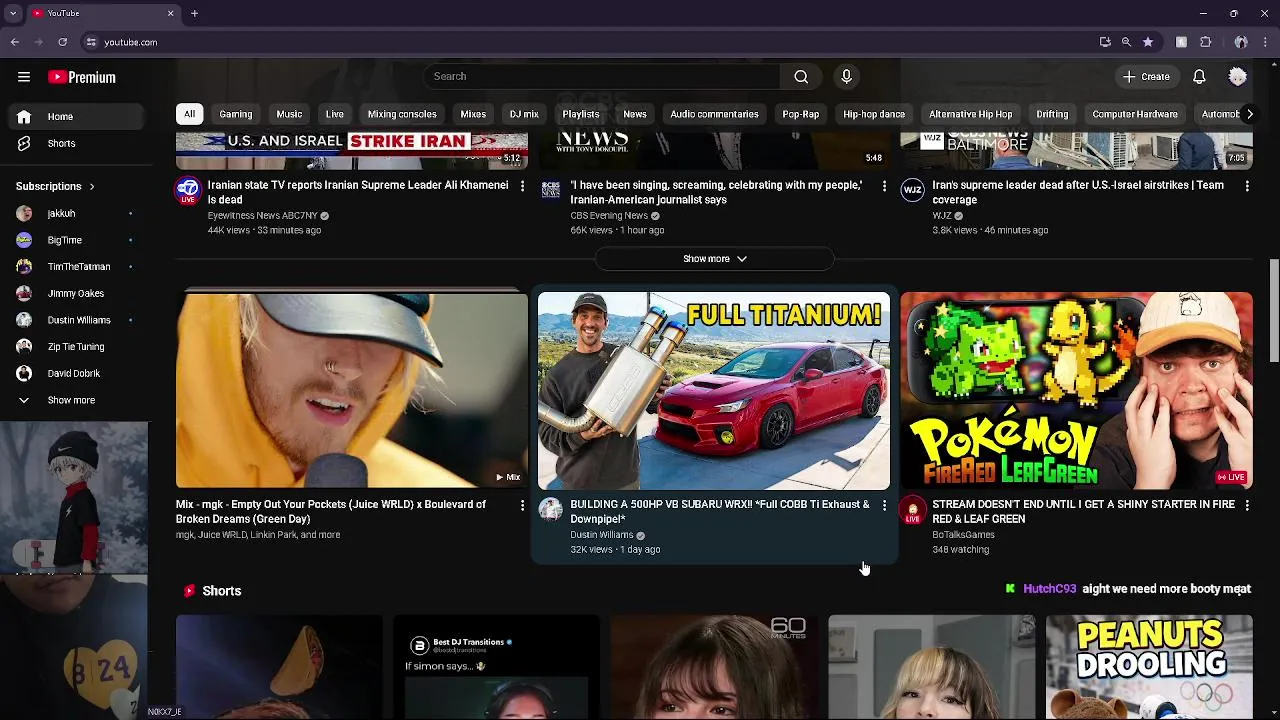The height and width of the screenshot is (720, 1280).
Task: Open David Dobrik subscription channel
Action: tap(74, 373)
